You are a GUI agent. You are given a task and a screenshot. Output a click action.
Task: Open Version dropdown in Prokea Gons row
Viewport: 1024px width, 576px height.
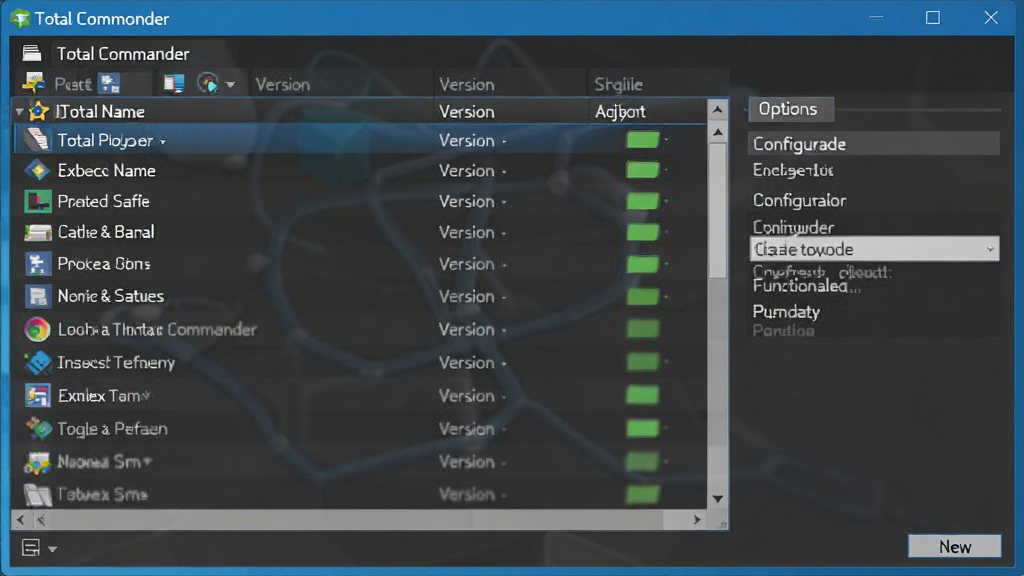(x=504, y=265)
